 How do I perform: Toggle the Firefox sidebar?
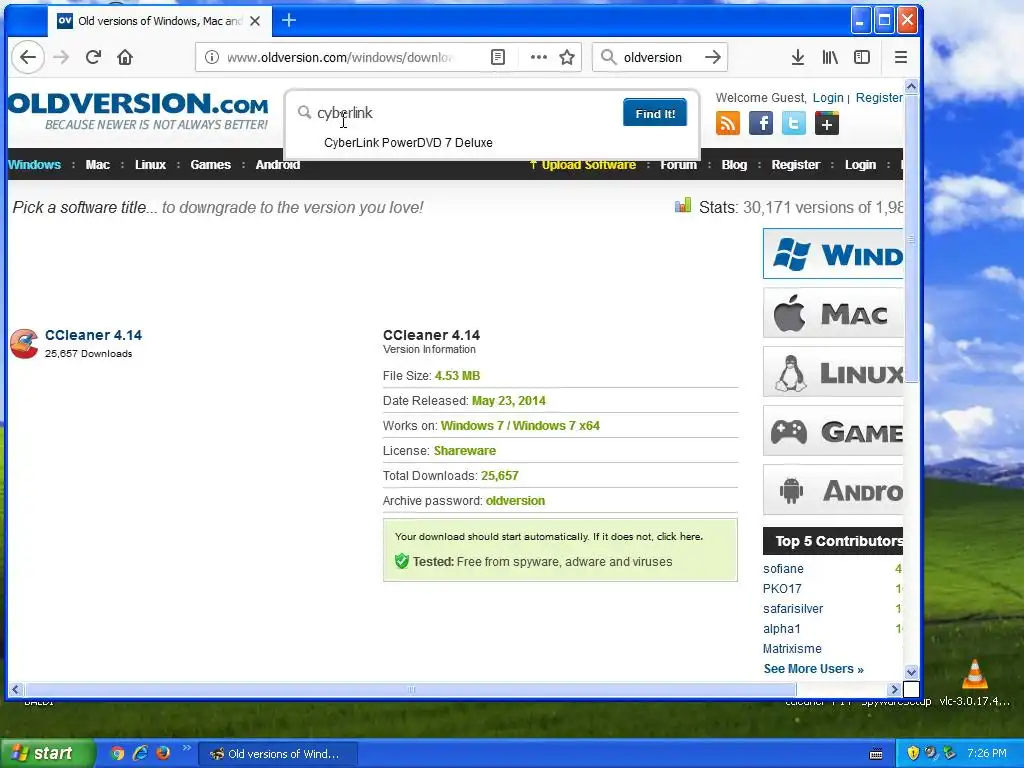pyautogui.click(x=862, y=57)
